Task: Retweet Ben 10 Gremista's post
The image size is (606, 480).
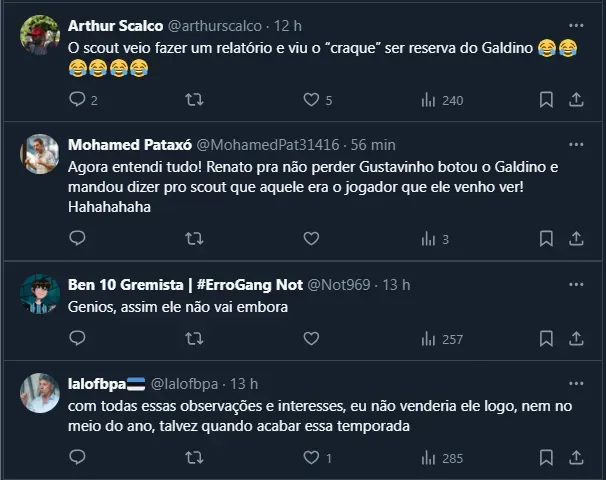Action: pos(194,339)
